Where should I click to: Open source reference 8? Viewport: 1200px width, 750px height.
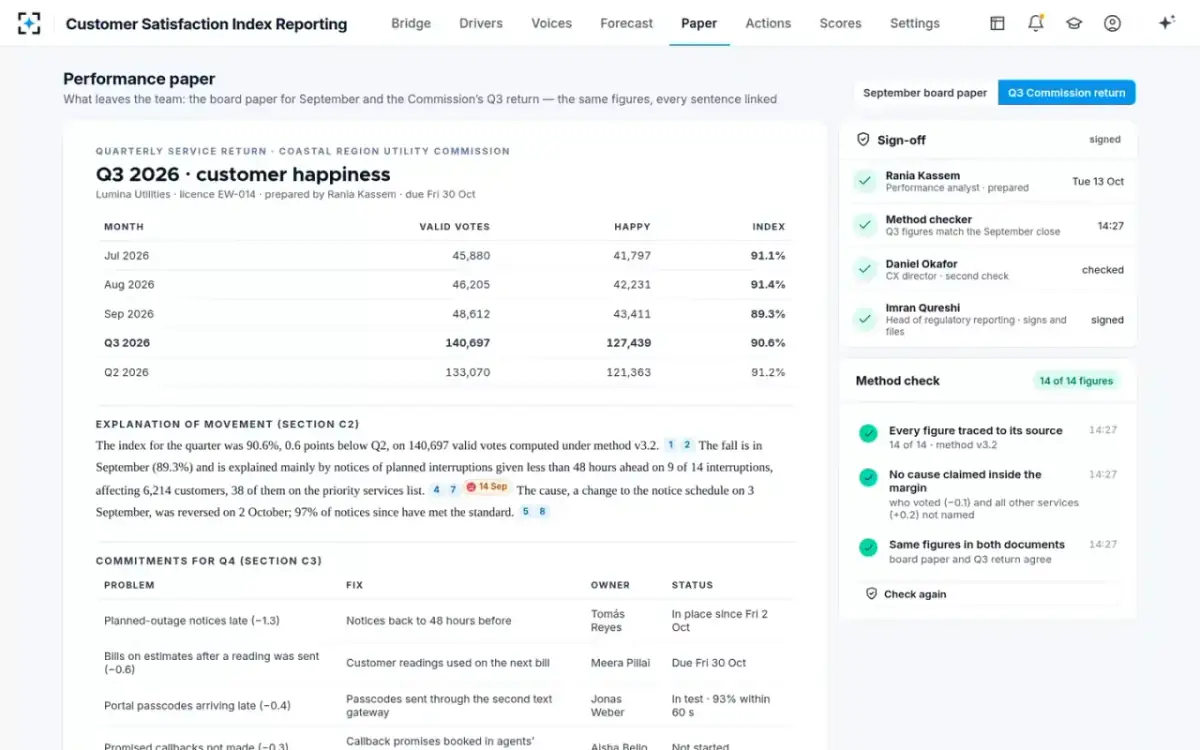pos(542,512)
